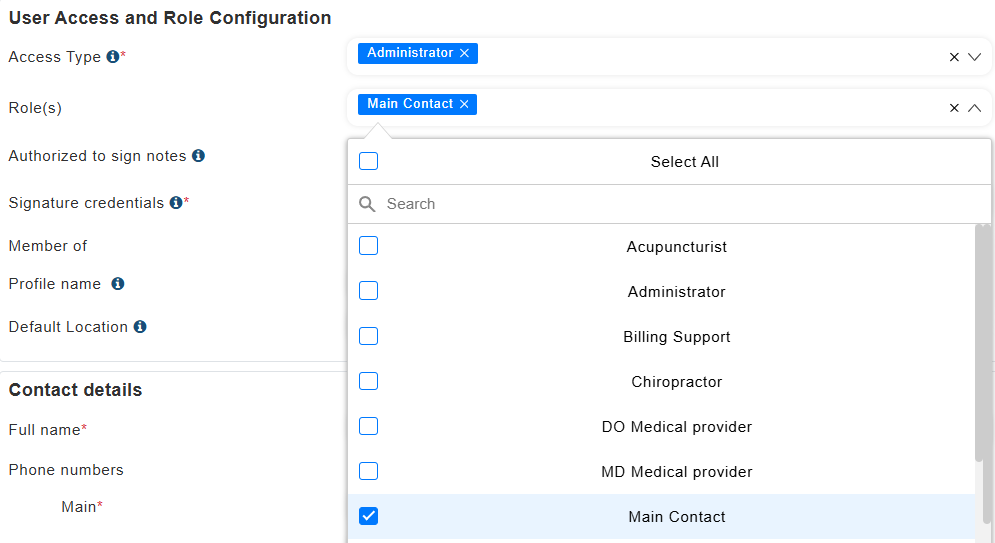Check the Select All checkbox
The height and width of the screenshot is (543, 995).
point(369,162)
